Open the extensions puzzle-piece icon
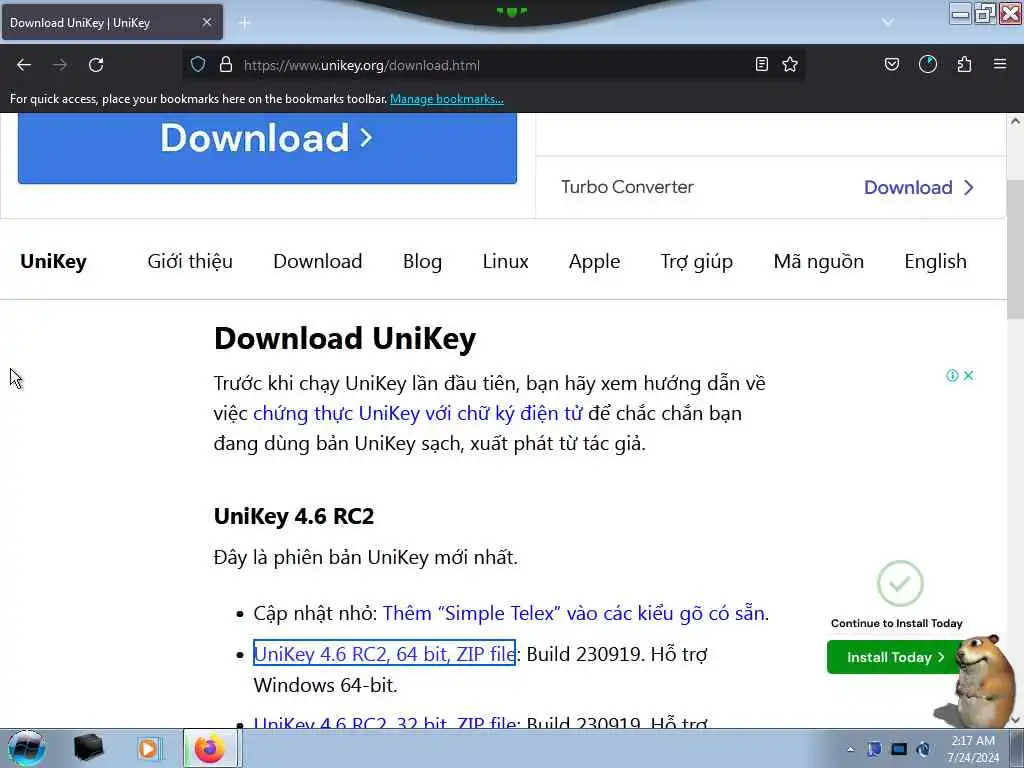 click(964, 65)
